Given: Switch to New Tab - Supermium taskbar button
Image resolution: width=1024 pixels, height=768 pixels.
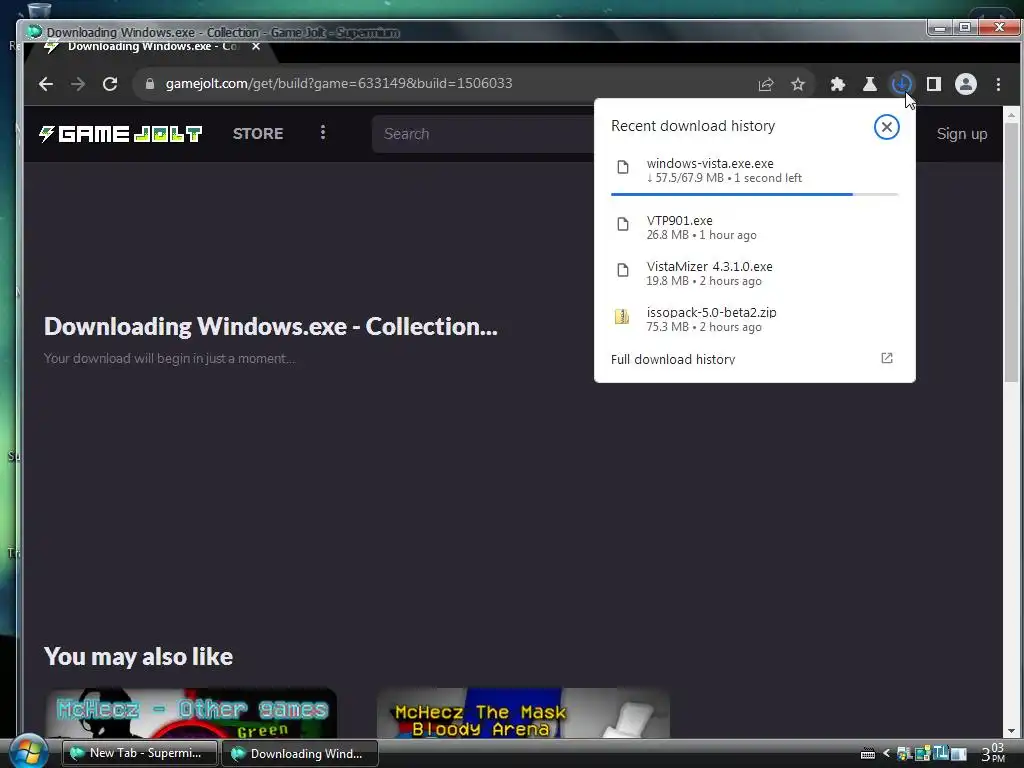Looking at the screenshot, I should 139,753.
